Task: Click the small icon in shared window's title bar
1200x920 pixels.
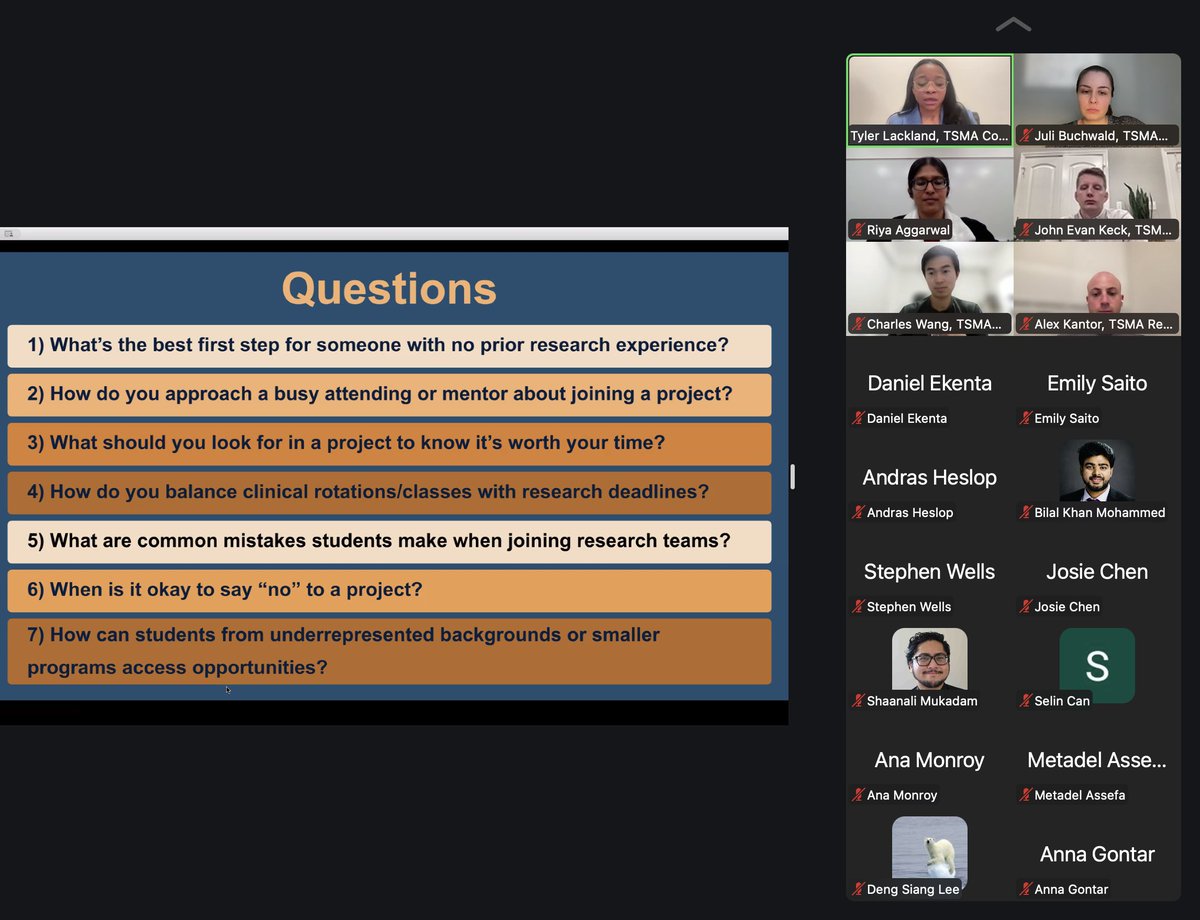Action: 9,234
